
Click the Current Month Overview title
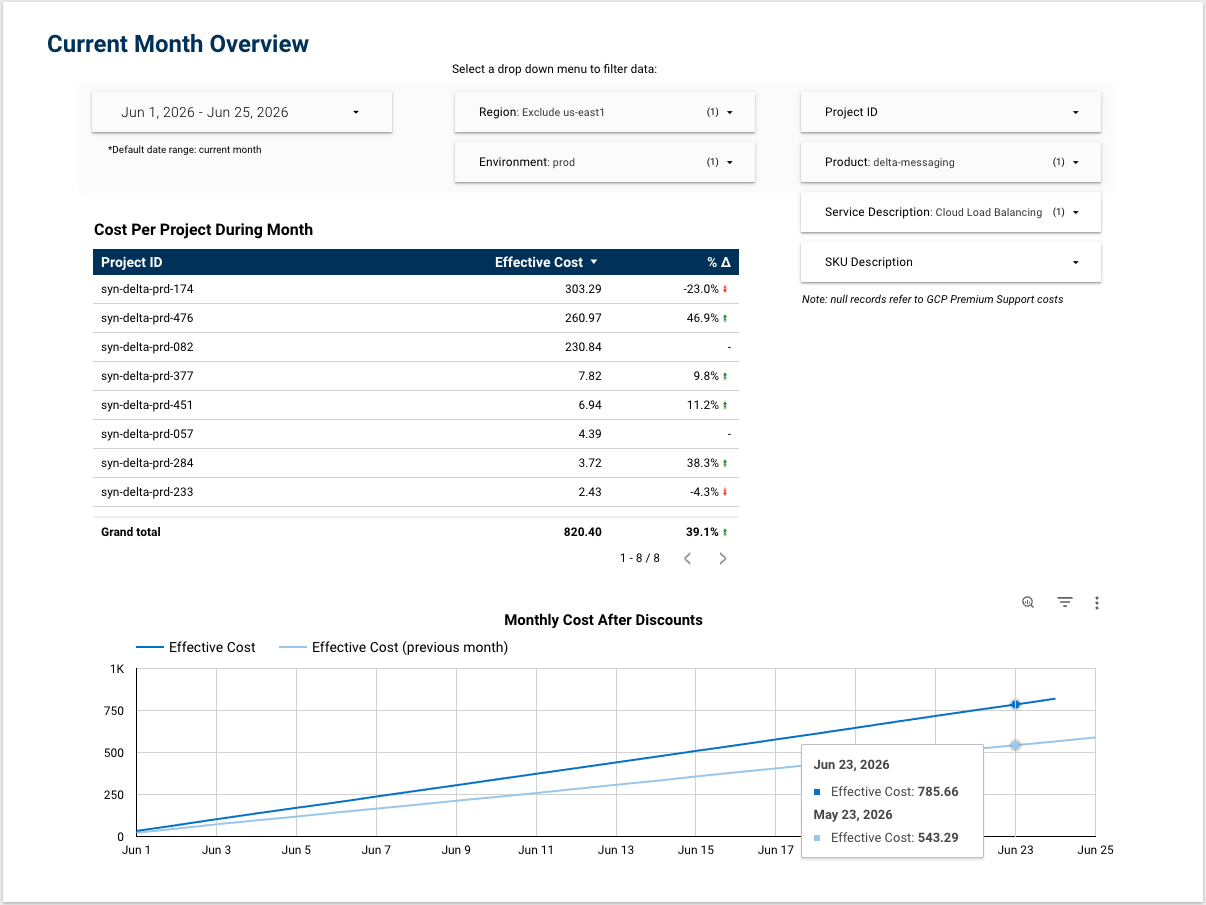click(x=178, y=44)
